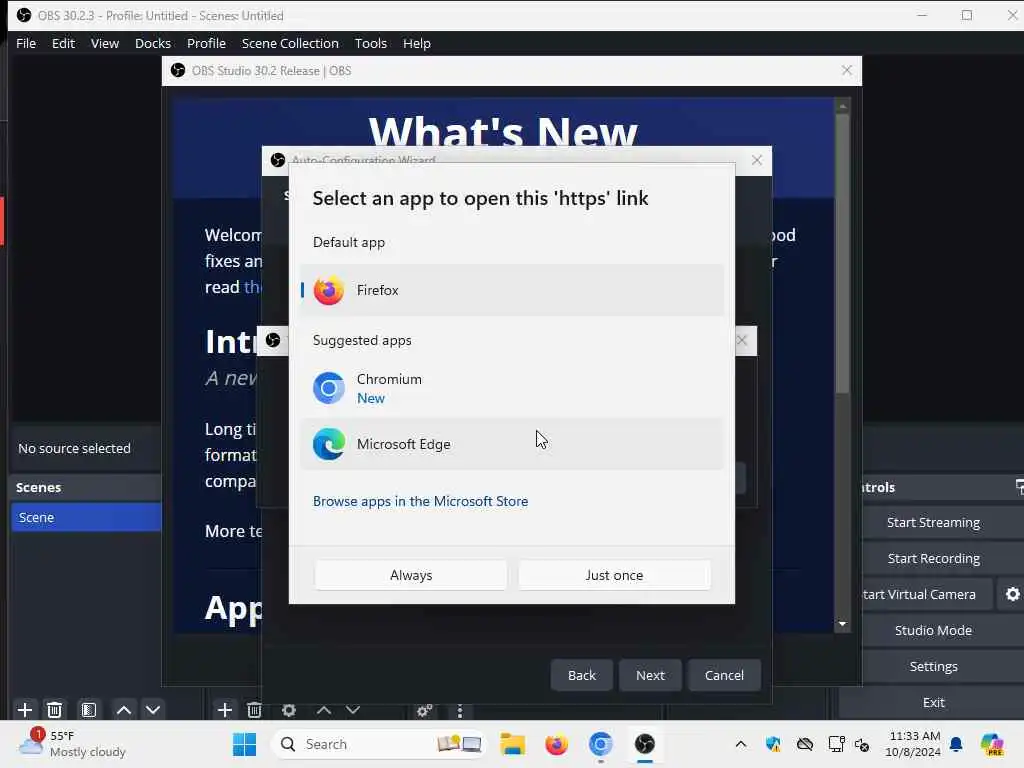Click scrollbar down arrow in What's New window
The width and height of the screenshot is (1024, 768).
(x=842, y=624)
